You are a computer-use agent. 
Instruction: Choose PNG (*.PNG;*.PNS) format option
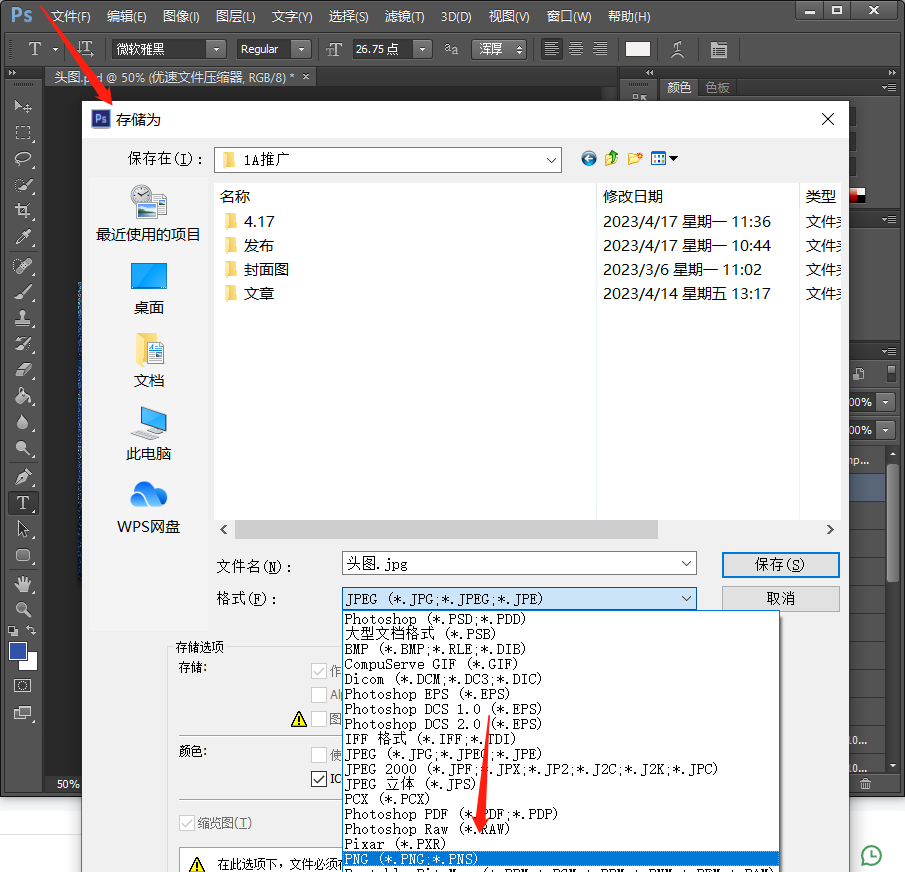point(560,859)
